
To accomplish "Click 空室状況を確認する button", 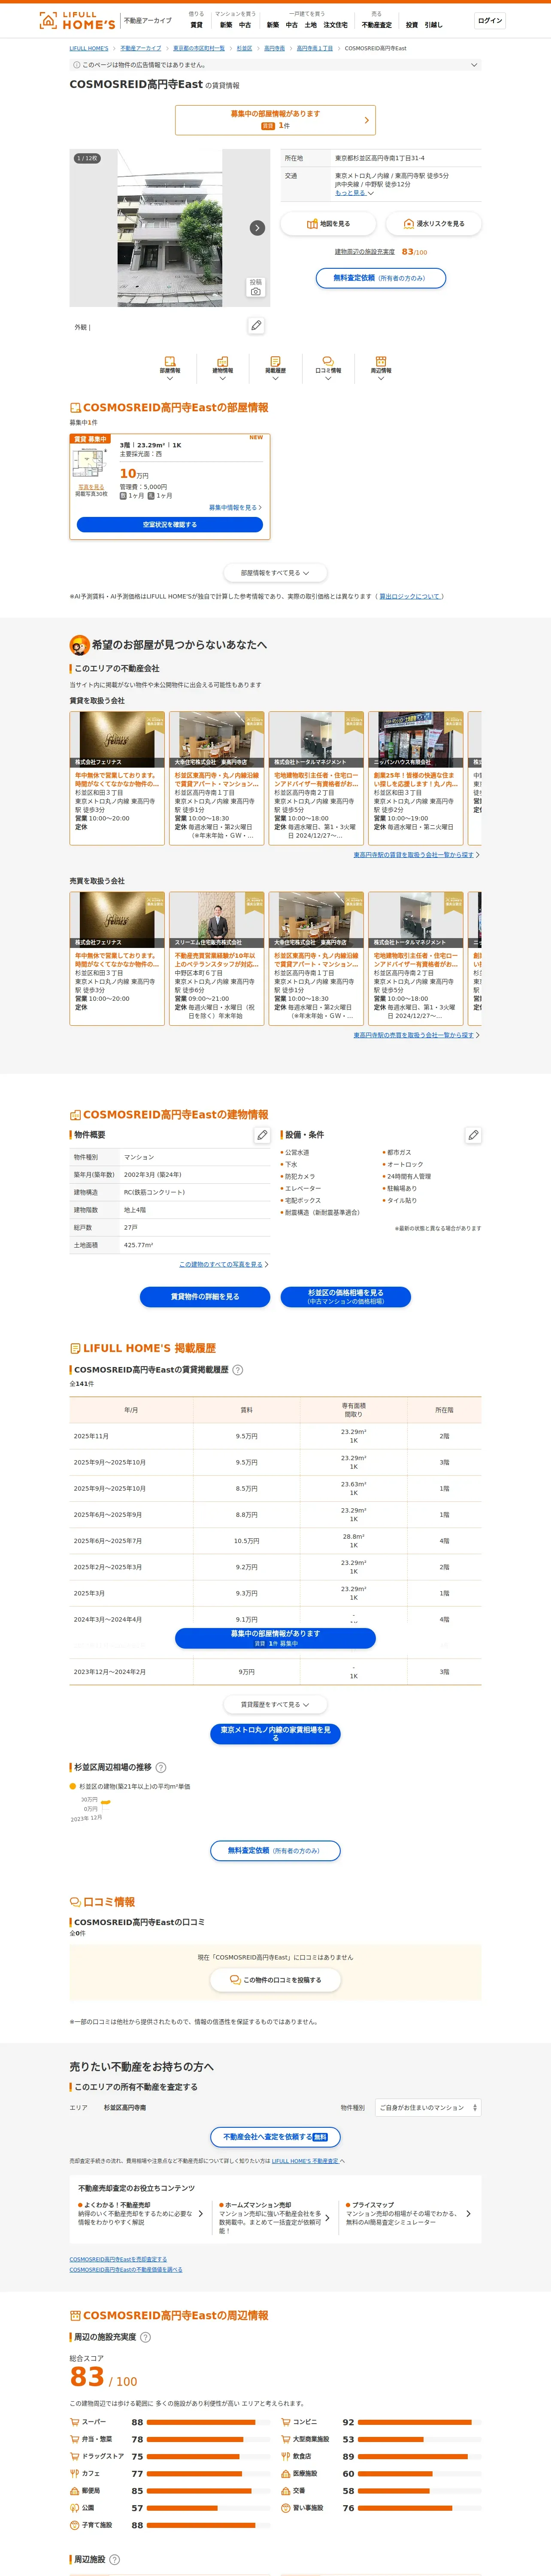I will [170, 524].
